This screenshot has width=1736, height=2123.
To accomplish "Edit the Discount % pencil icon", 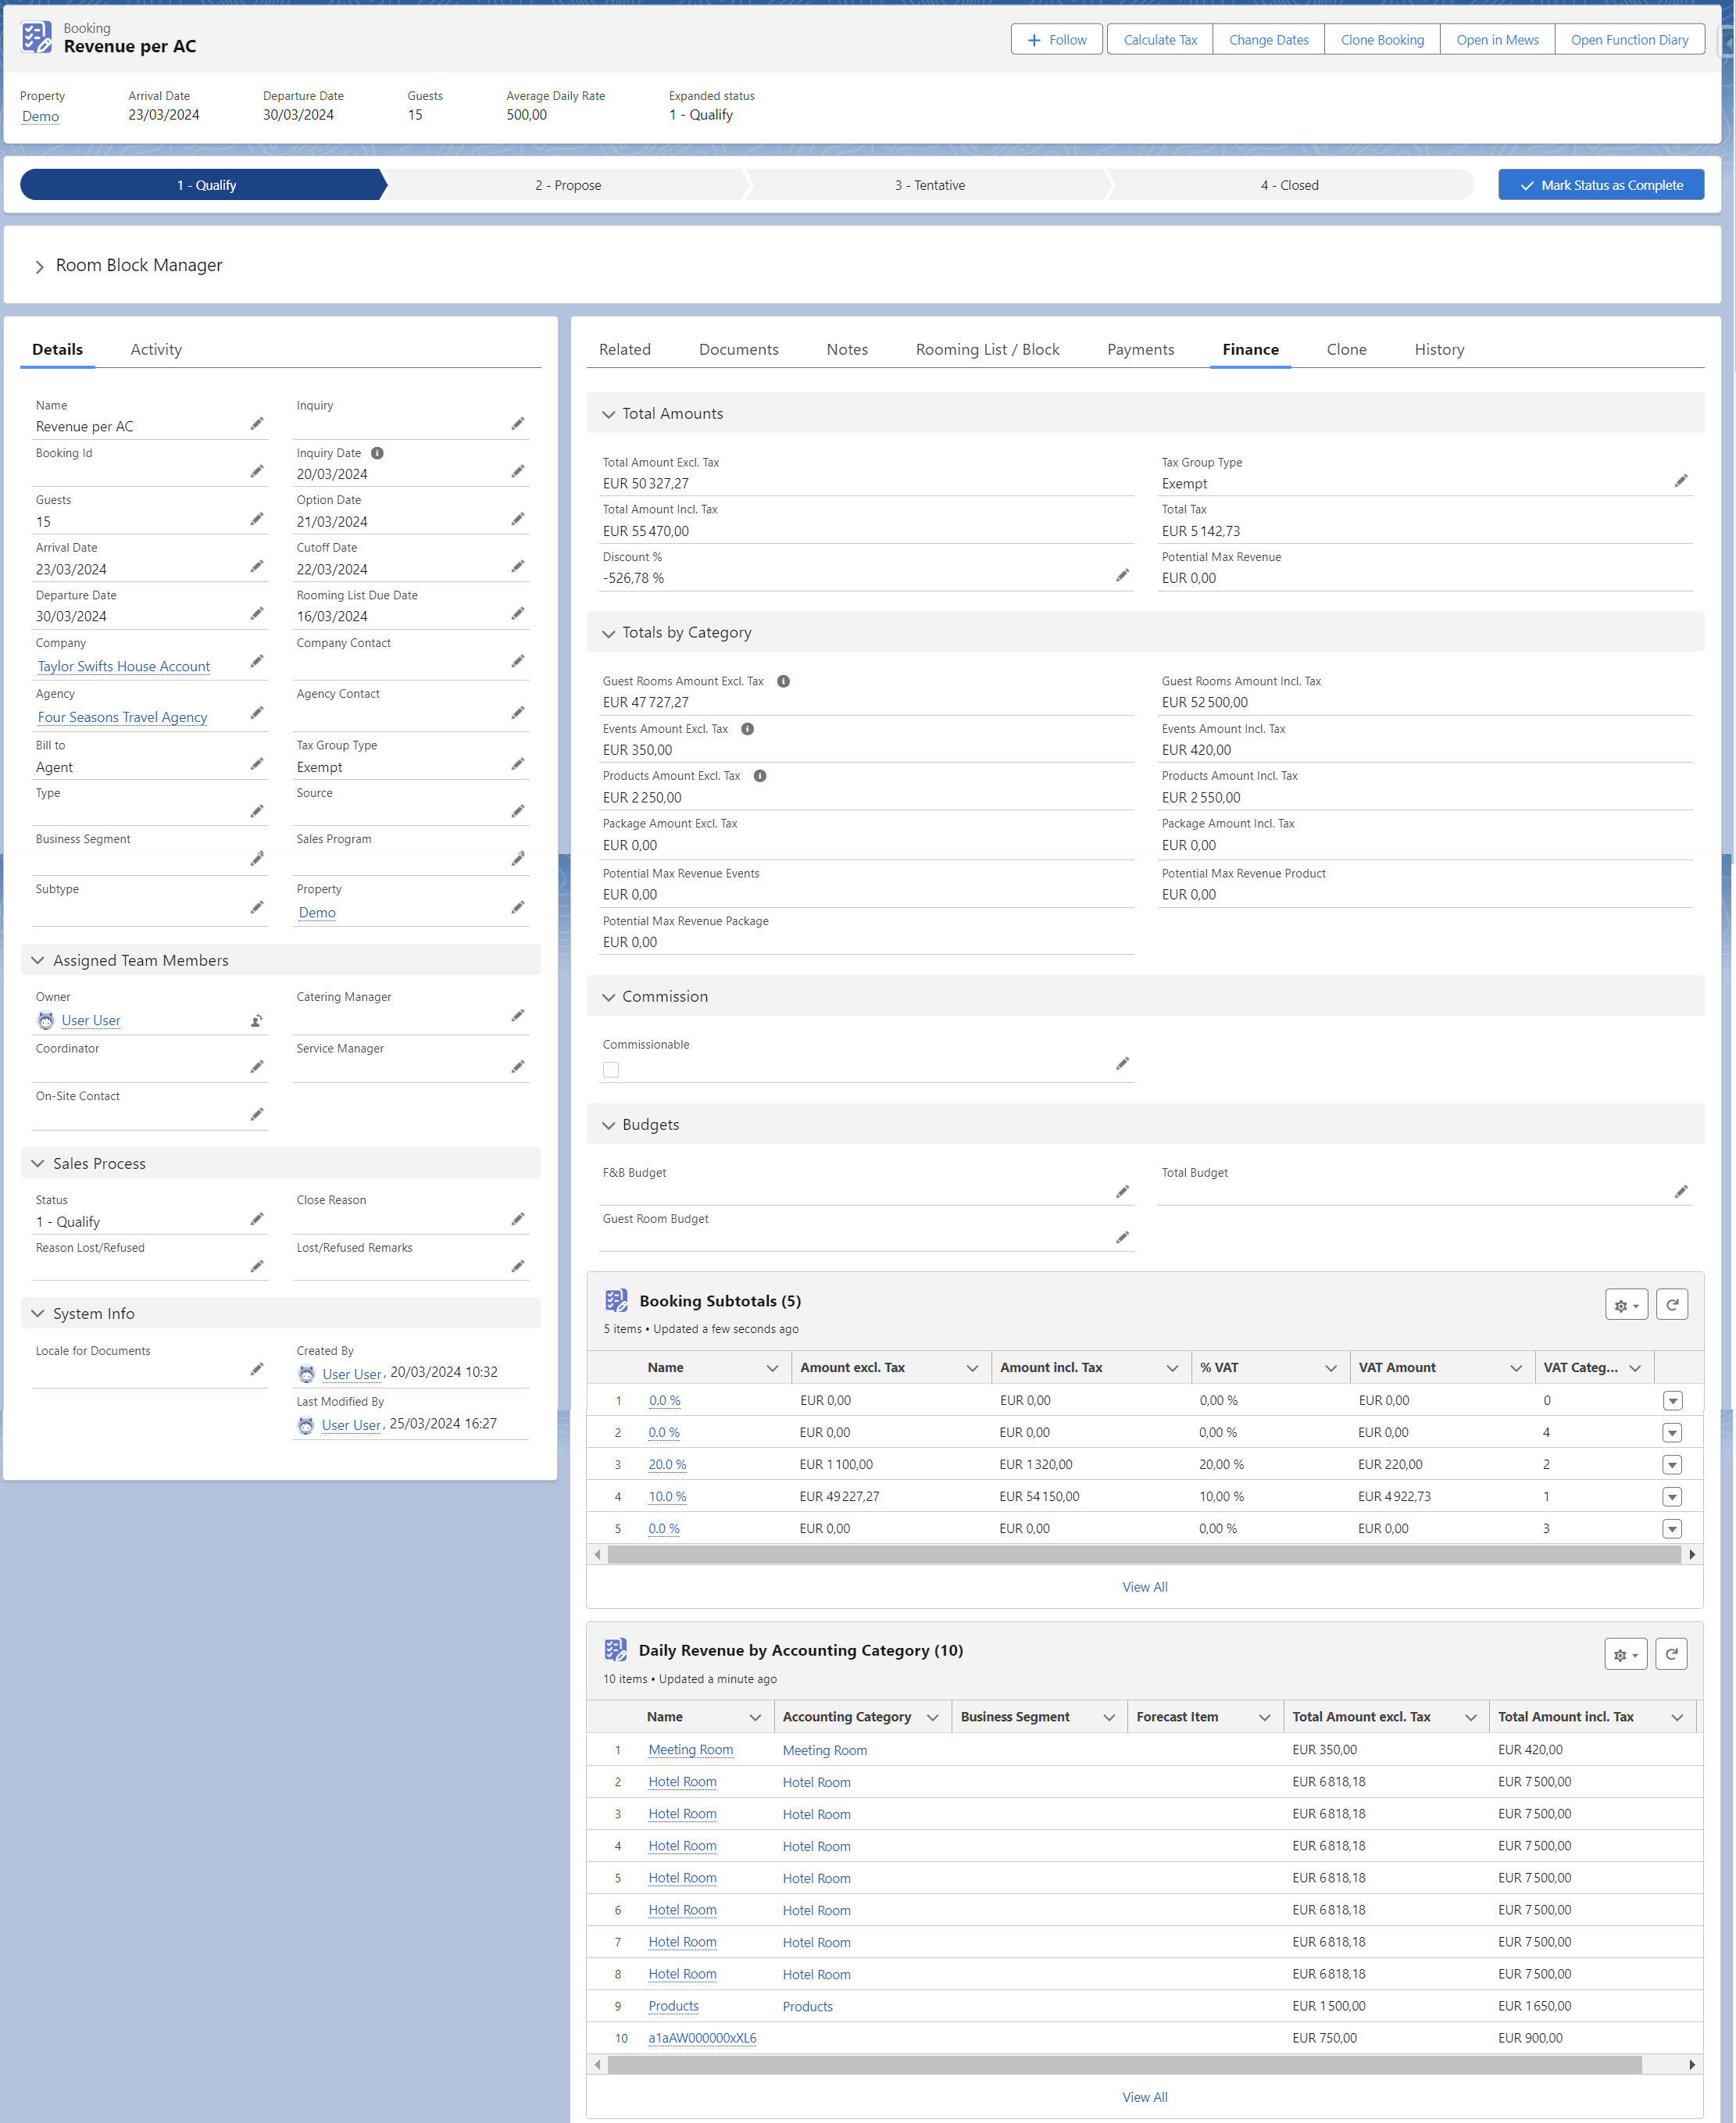I will coord(1122,575).
